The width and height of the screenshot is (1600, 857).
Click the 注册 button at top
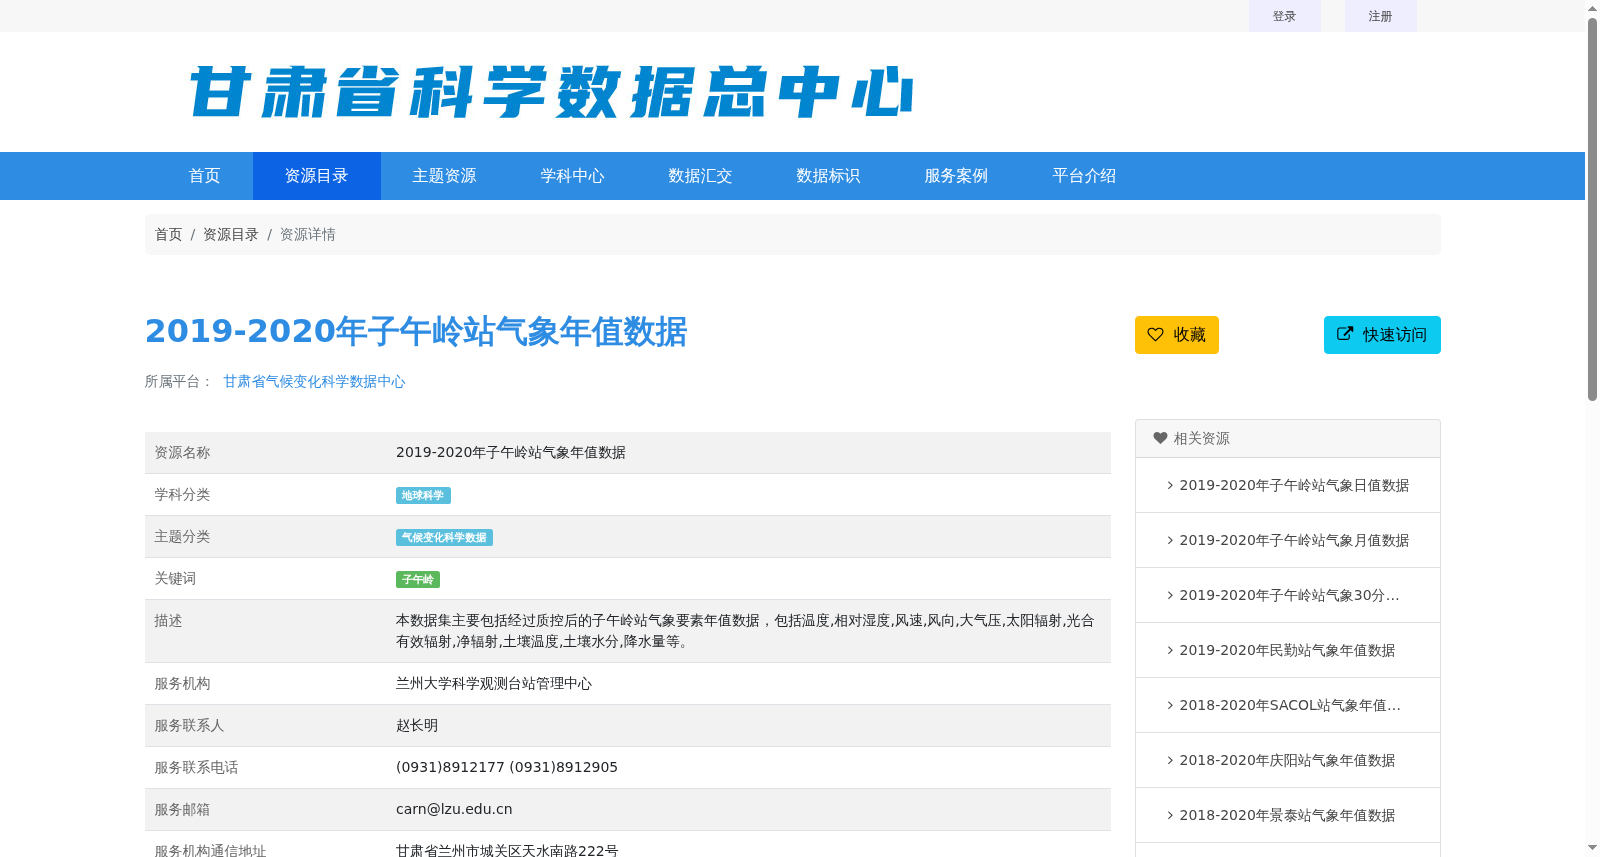click(x=1381, y=16)
